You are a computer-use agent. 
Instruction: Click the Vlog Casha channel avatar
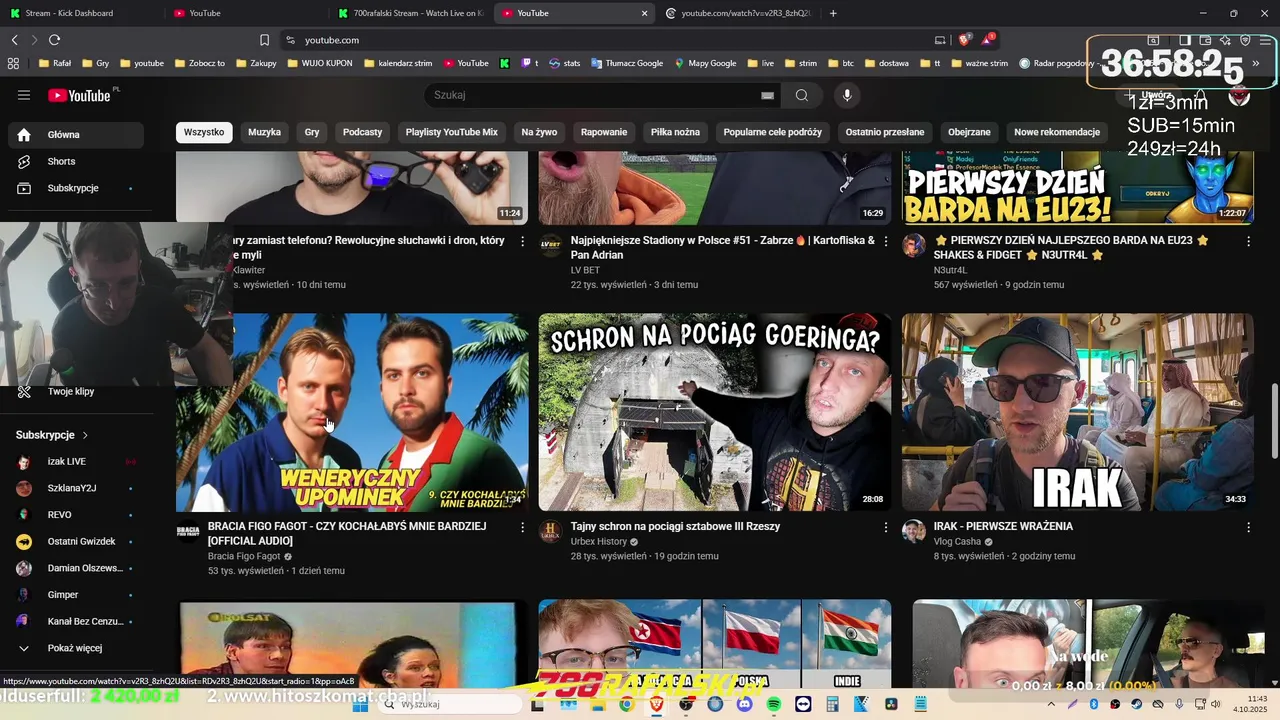pyautogui.click(x=914, y=531)
